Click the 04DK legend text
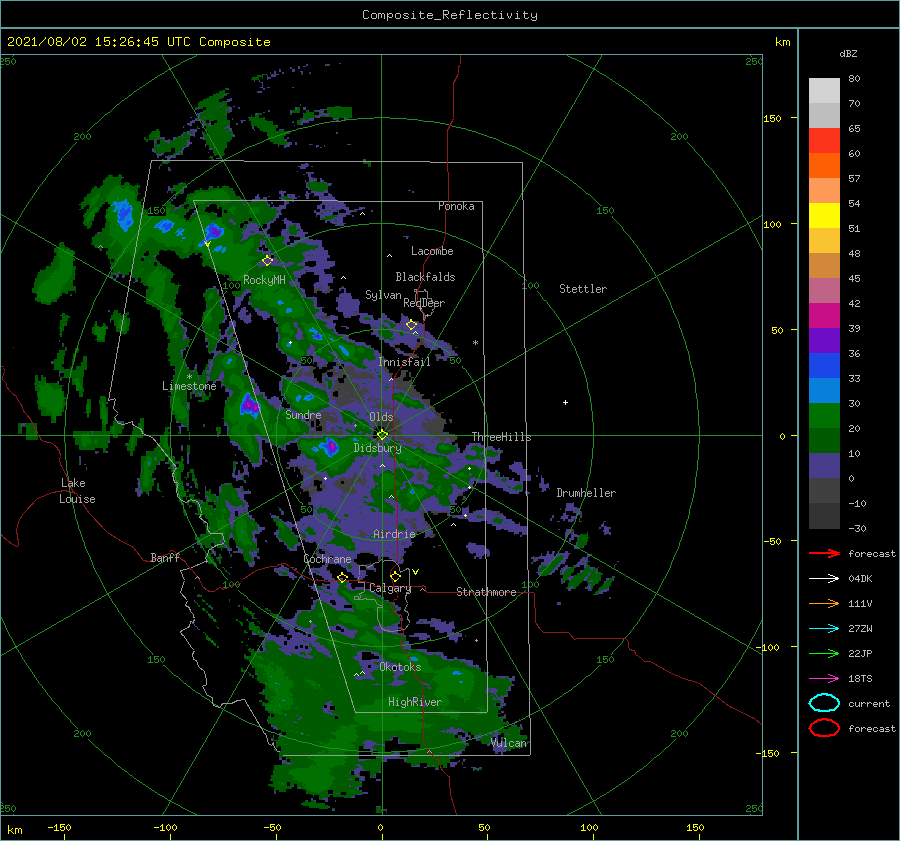This screenshot has width=900, height=841. [x=860, y=579]
